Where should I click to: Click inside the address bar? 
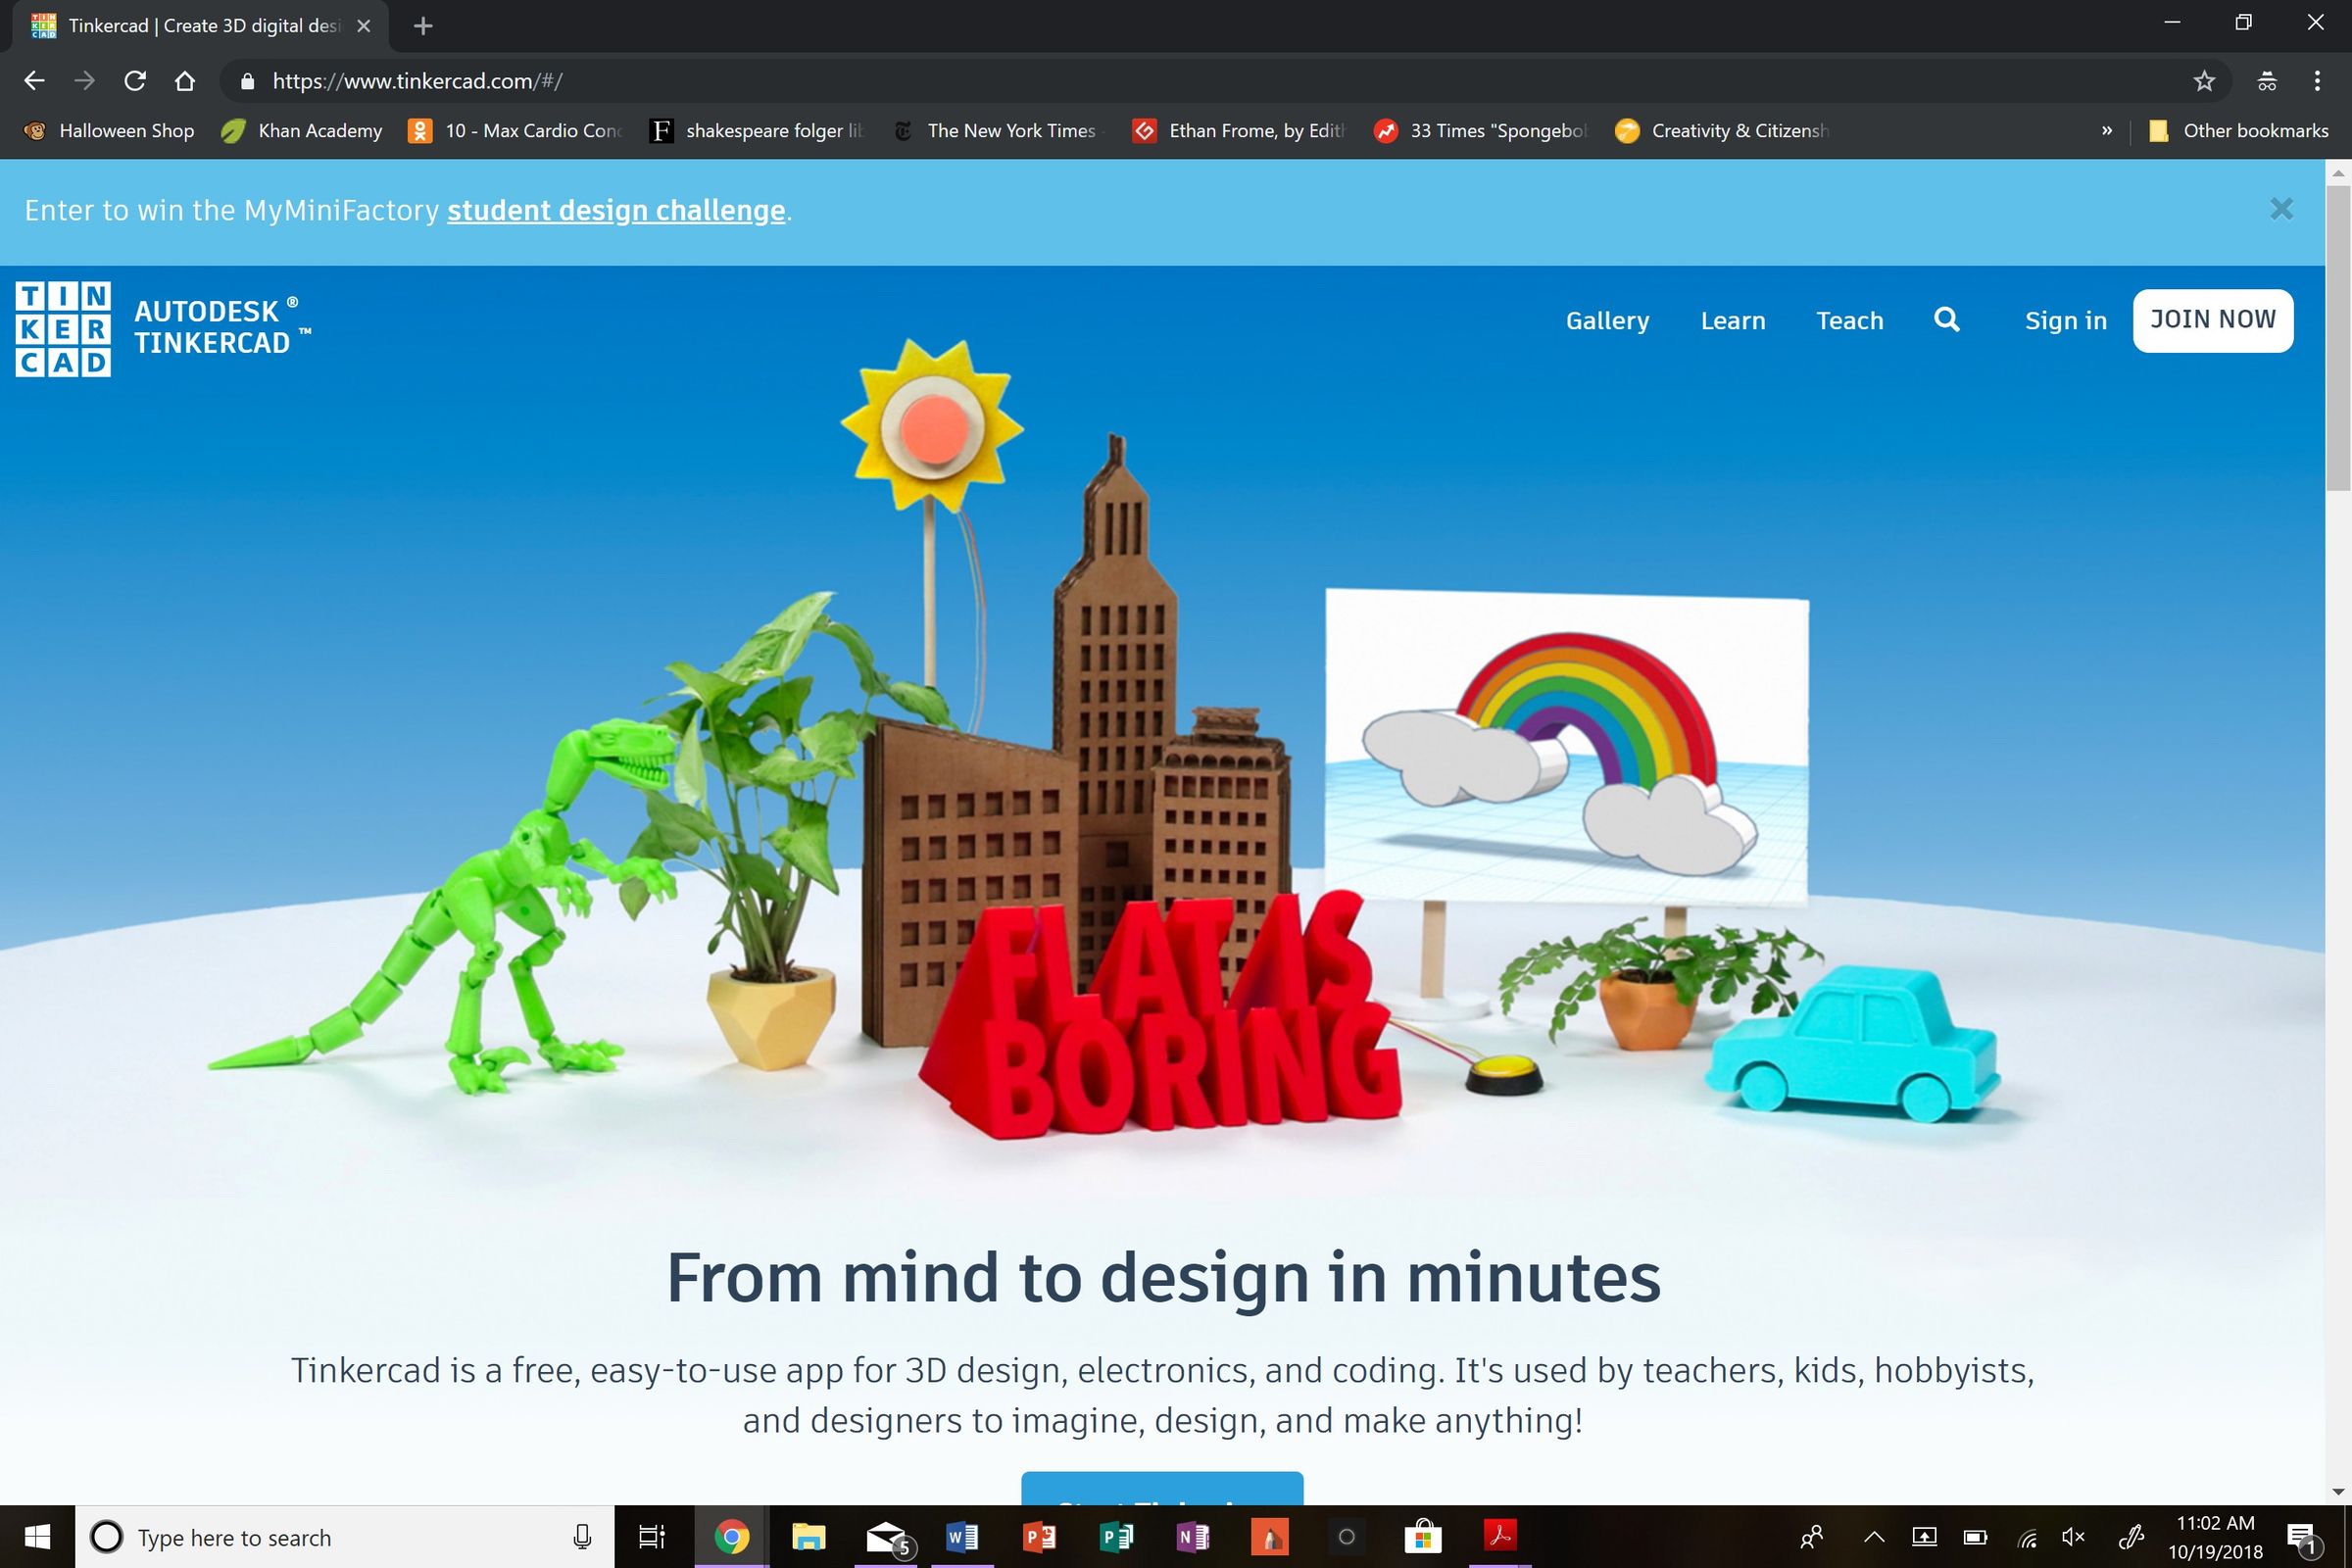[700, 81]
